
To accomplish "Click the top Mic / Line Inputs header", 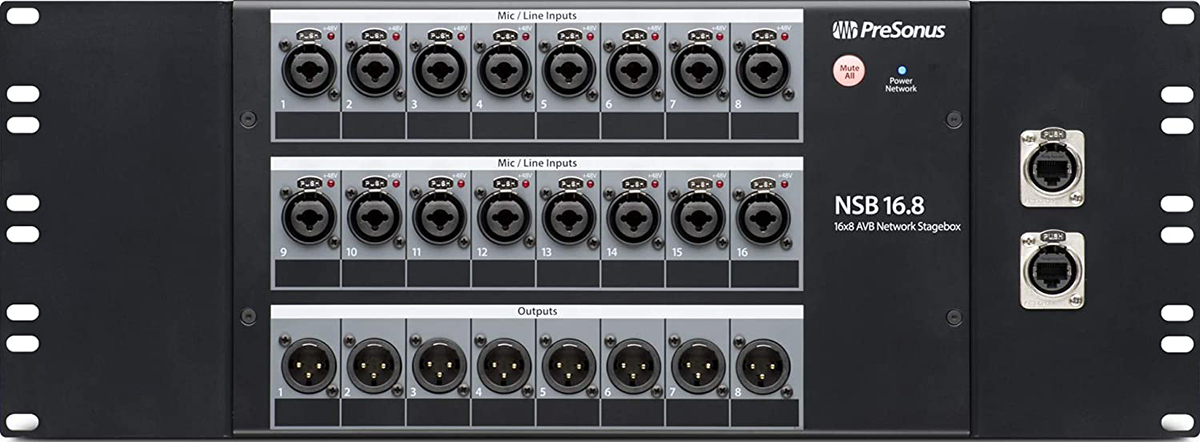I will pyautogui.click(x=536, y=17).
